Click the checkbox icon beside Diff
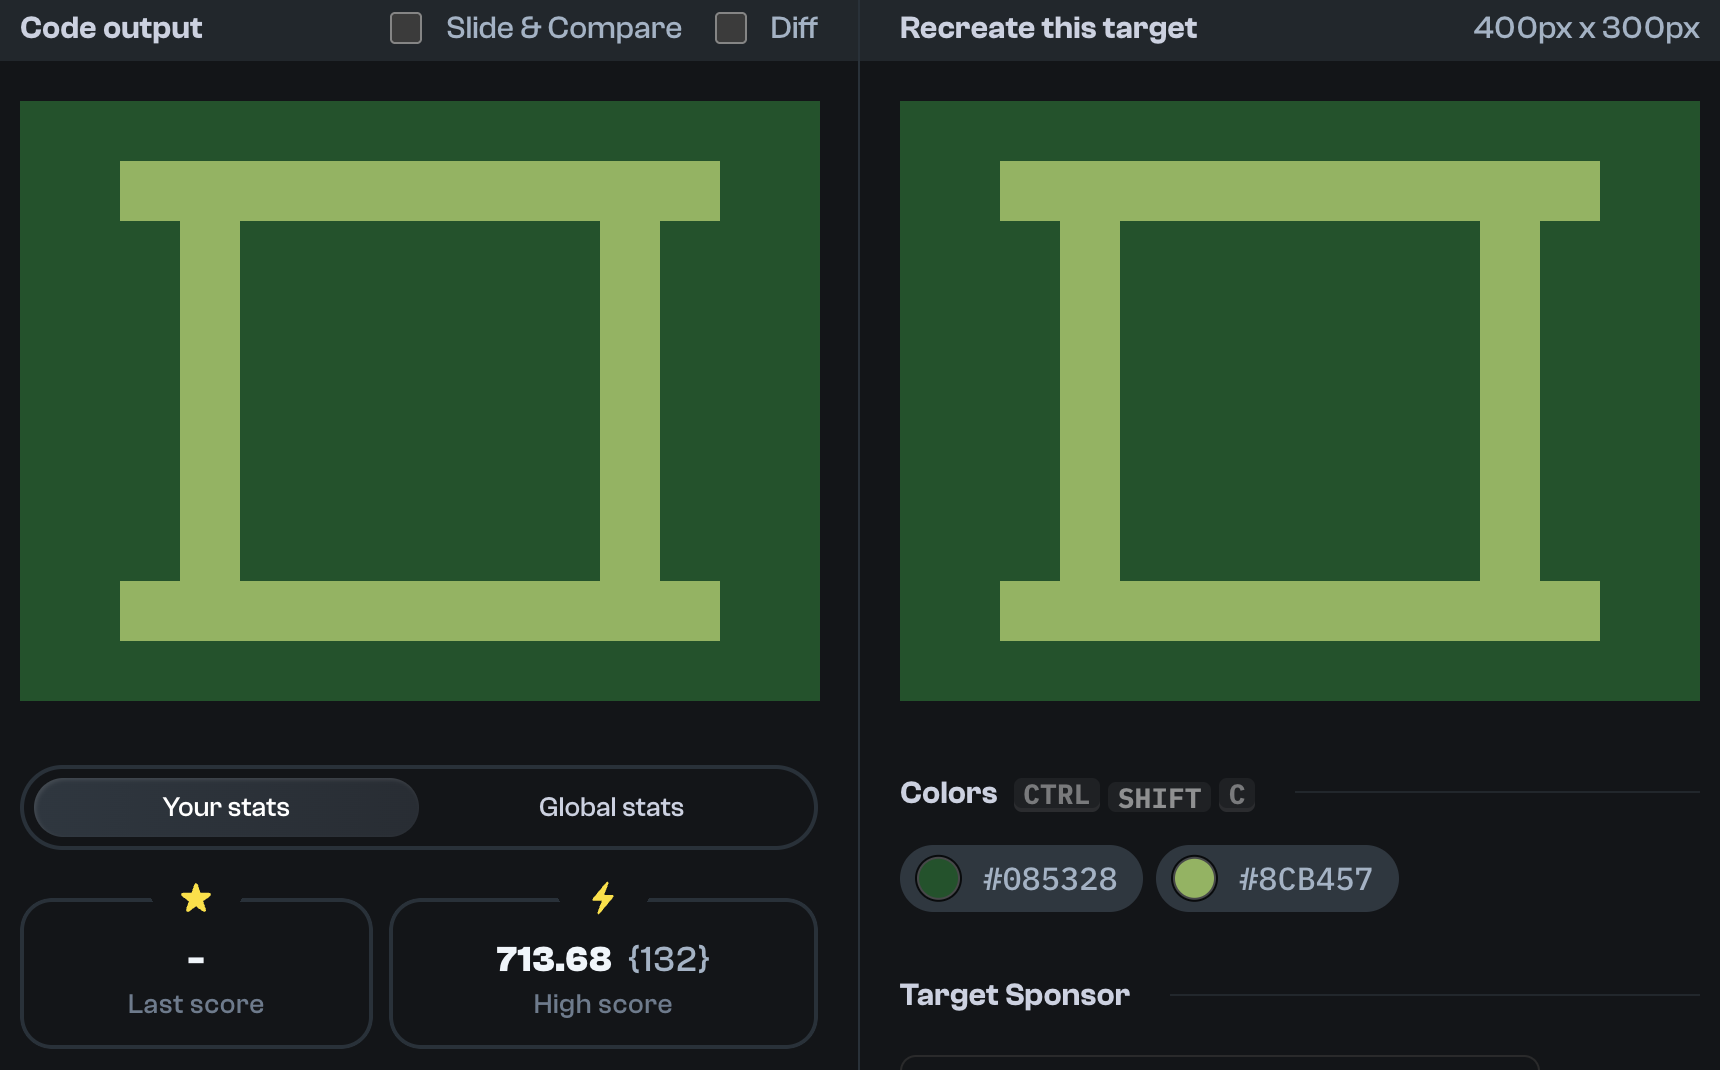The image size is (1720, 1070). pos(731,28)
